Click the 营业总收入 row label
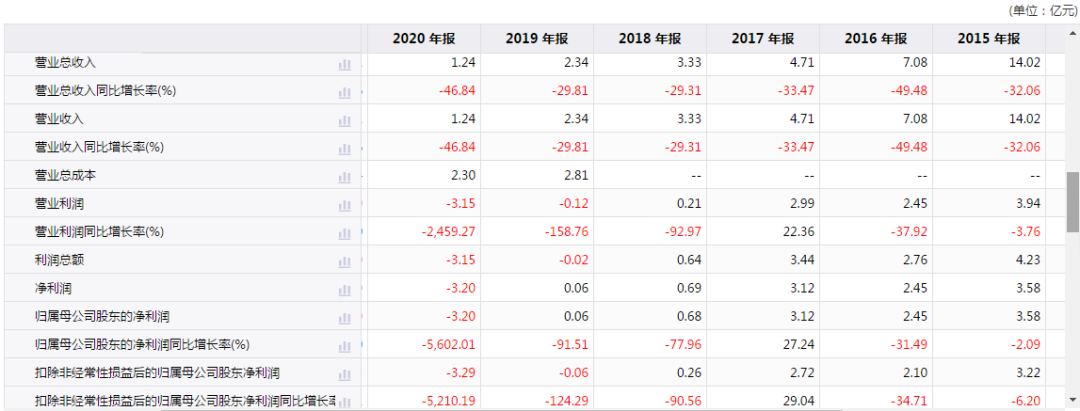This screenshot has height=411, width=1080. 65,63
